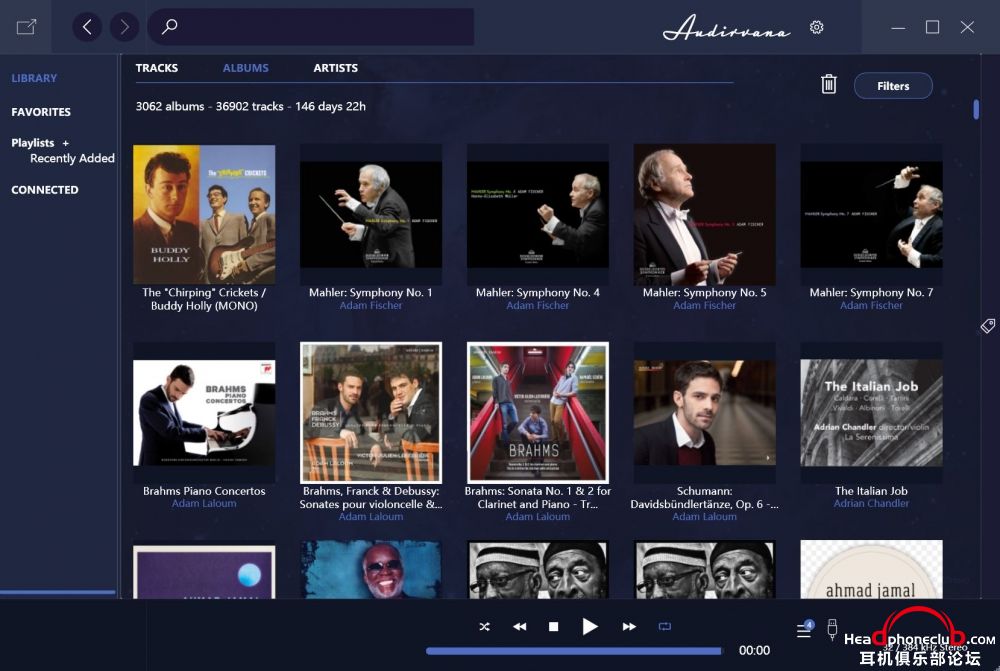Viewport: 1000px width, 671px height.
Task: Toggle repeat mode
Action: point(665,626)
